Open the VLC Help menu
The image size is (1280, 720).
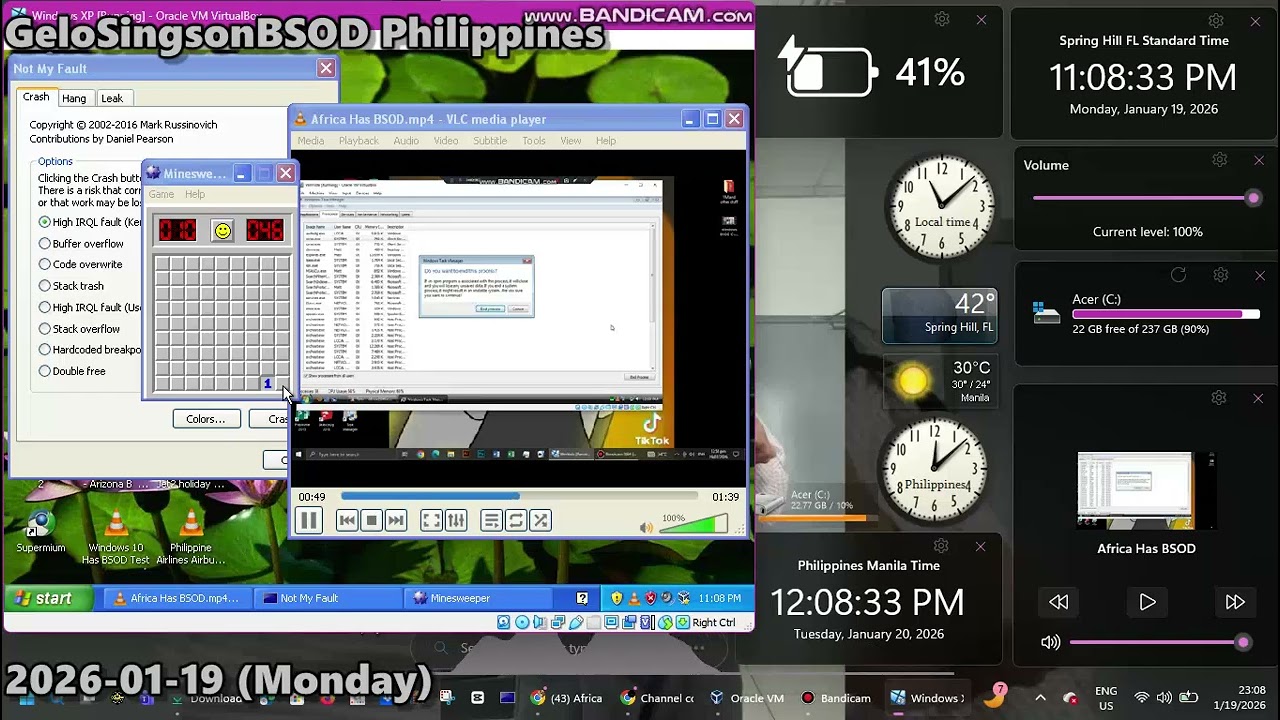click(606, 141)
